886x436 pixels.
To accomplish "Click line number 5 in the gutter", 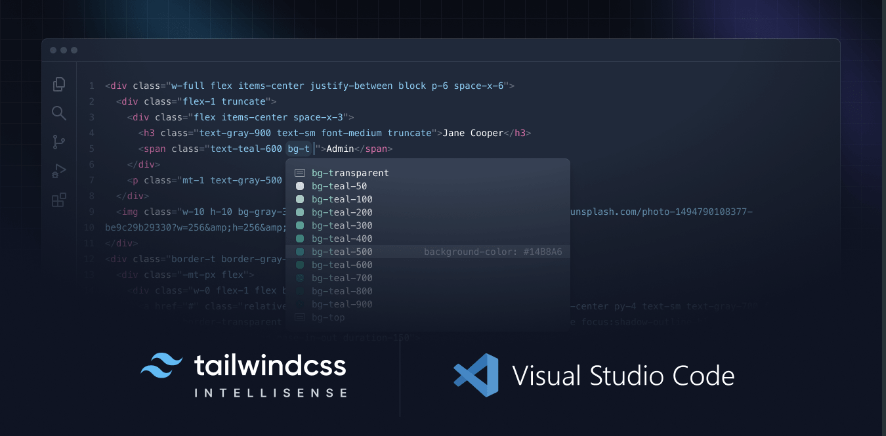I will point(92,149).
